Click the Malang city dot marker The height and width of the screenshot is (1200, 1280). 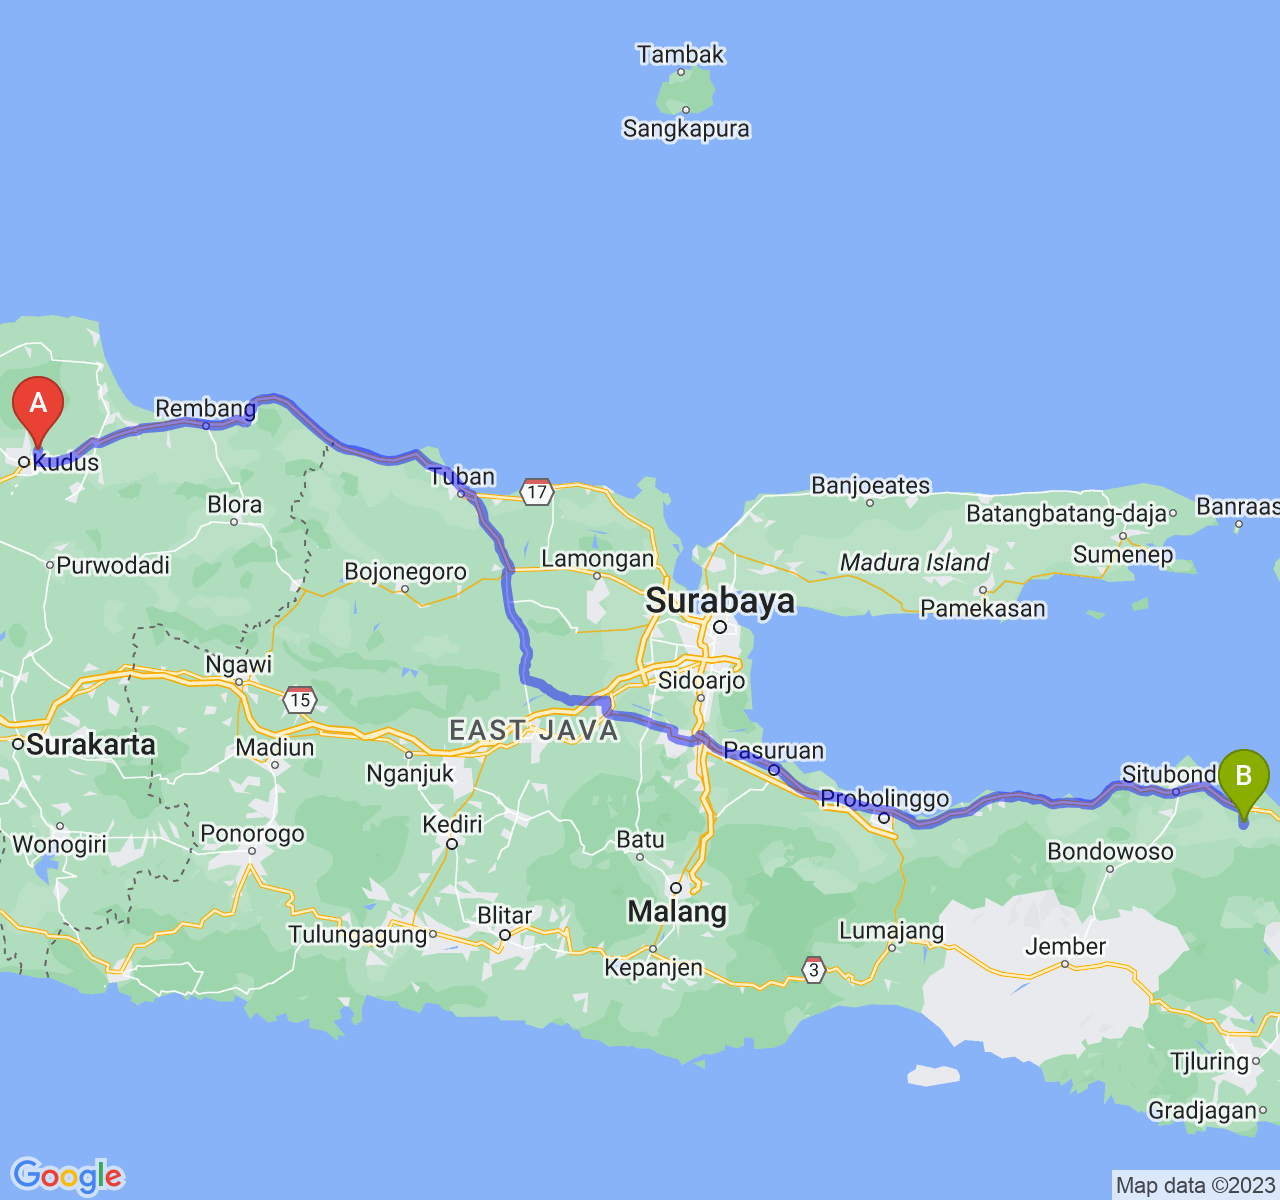676,888
